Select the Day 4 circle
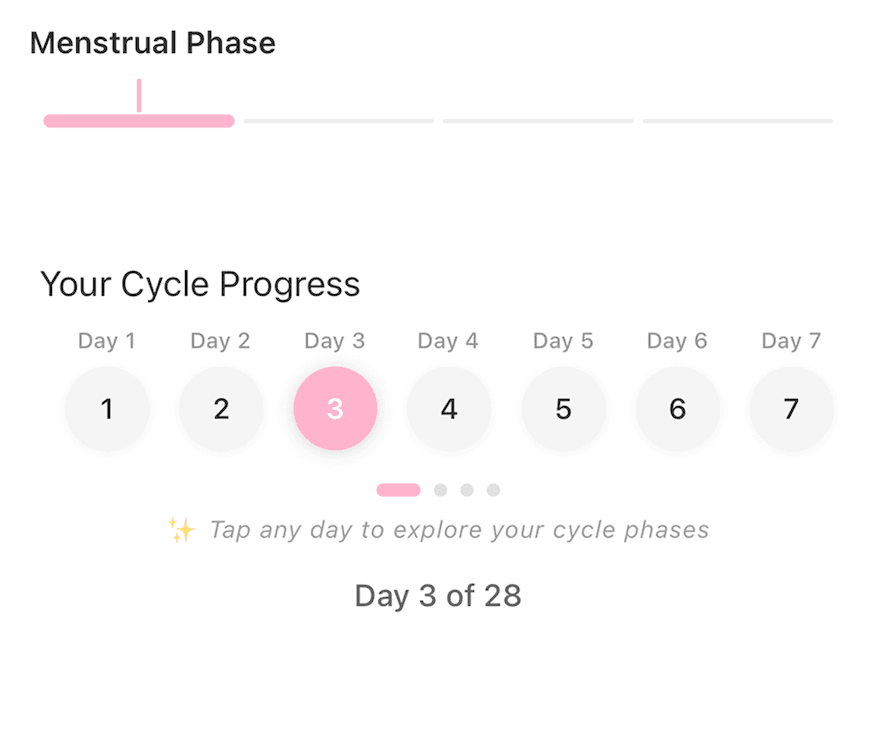The image size is (870, 744). 449,408
